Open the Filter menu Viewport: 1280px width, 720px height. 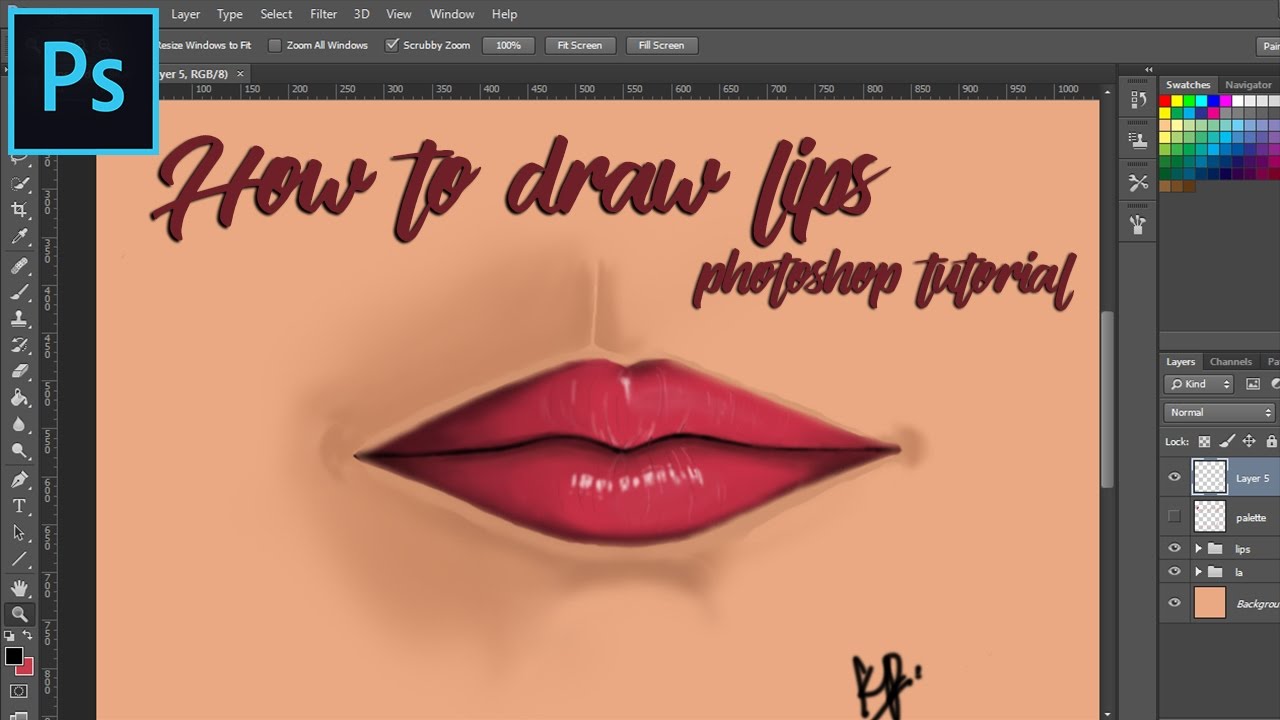(x=323, y=14)
